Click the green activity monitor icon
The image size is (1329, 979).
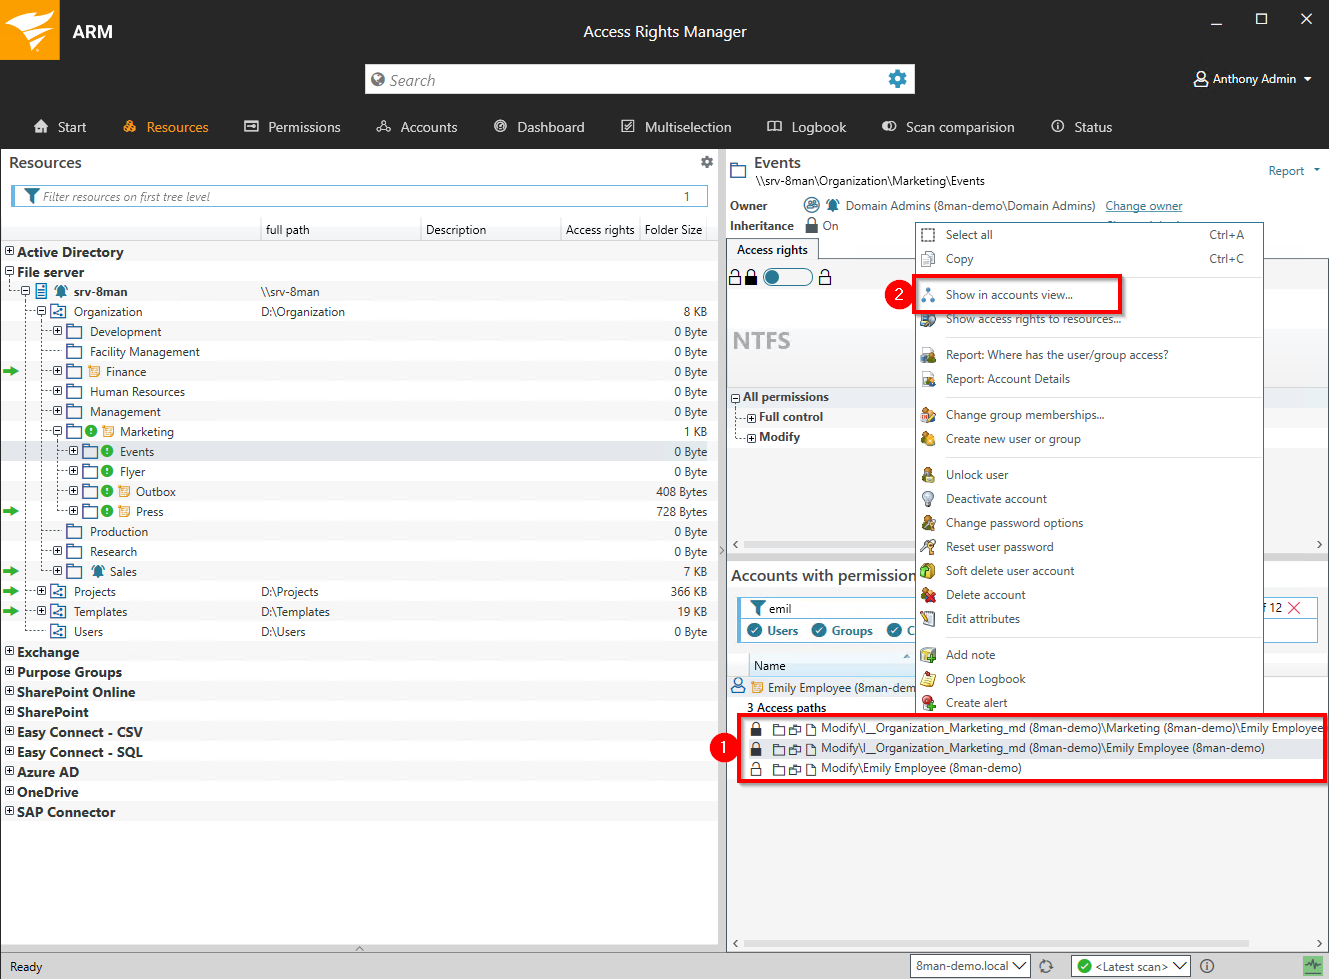tap(1312, 966)
